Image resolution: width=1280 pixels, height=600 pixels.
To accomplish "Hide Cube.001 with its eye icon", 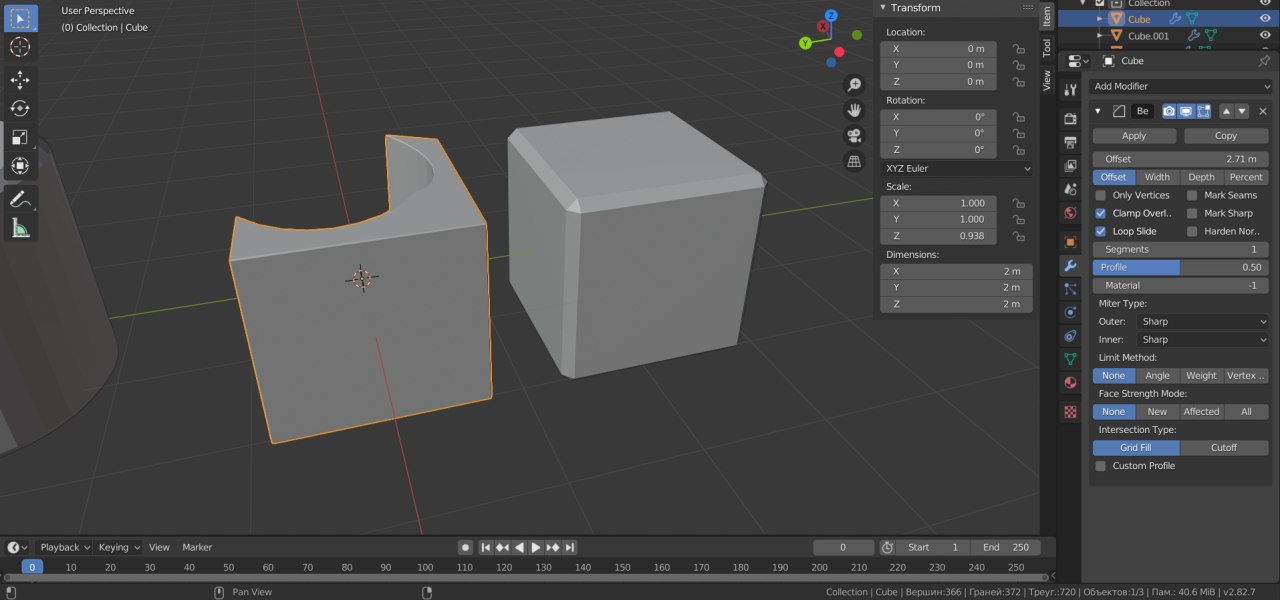I will (x=1265, y=36).
